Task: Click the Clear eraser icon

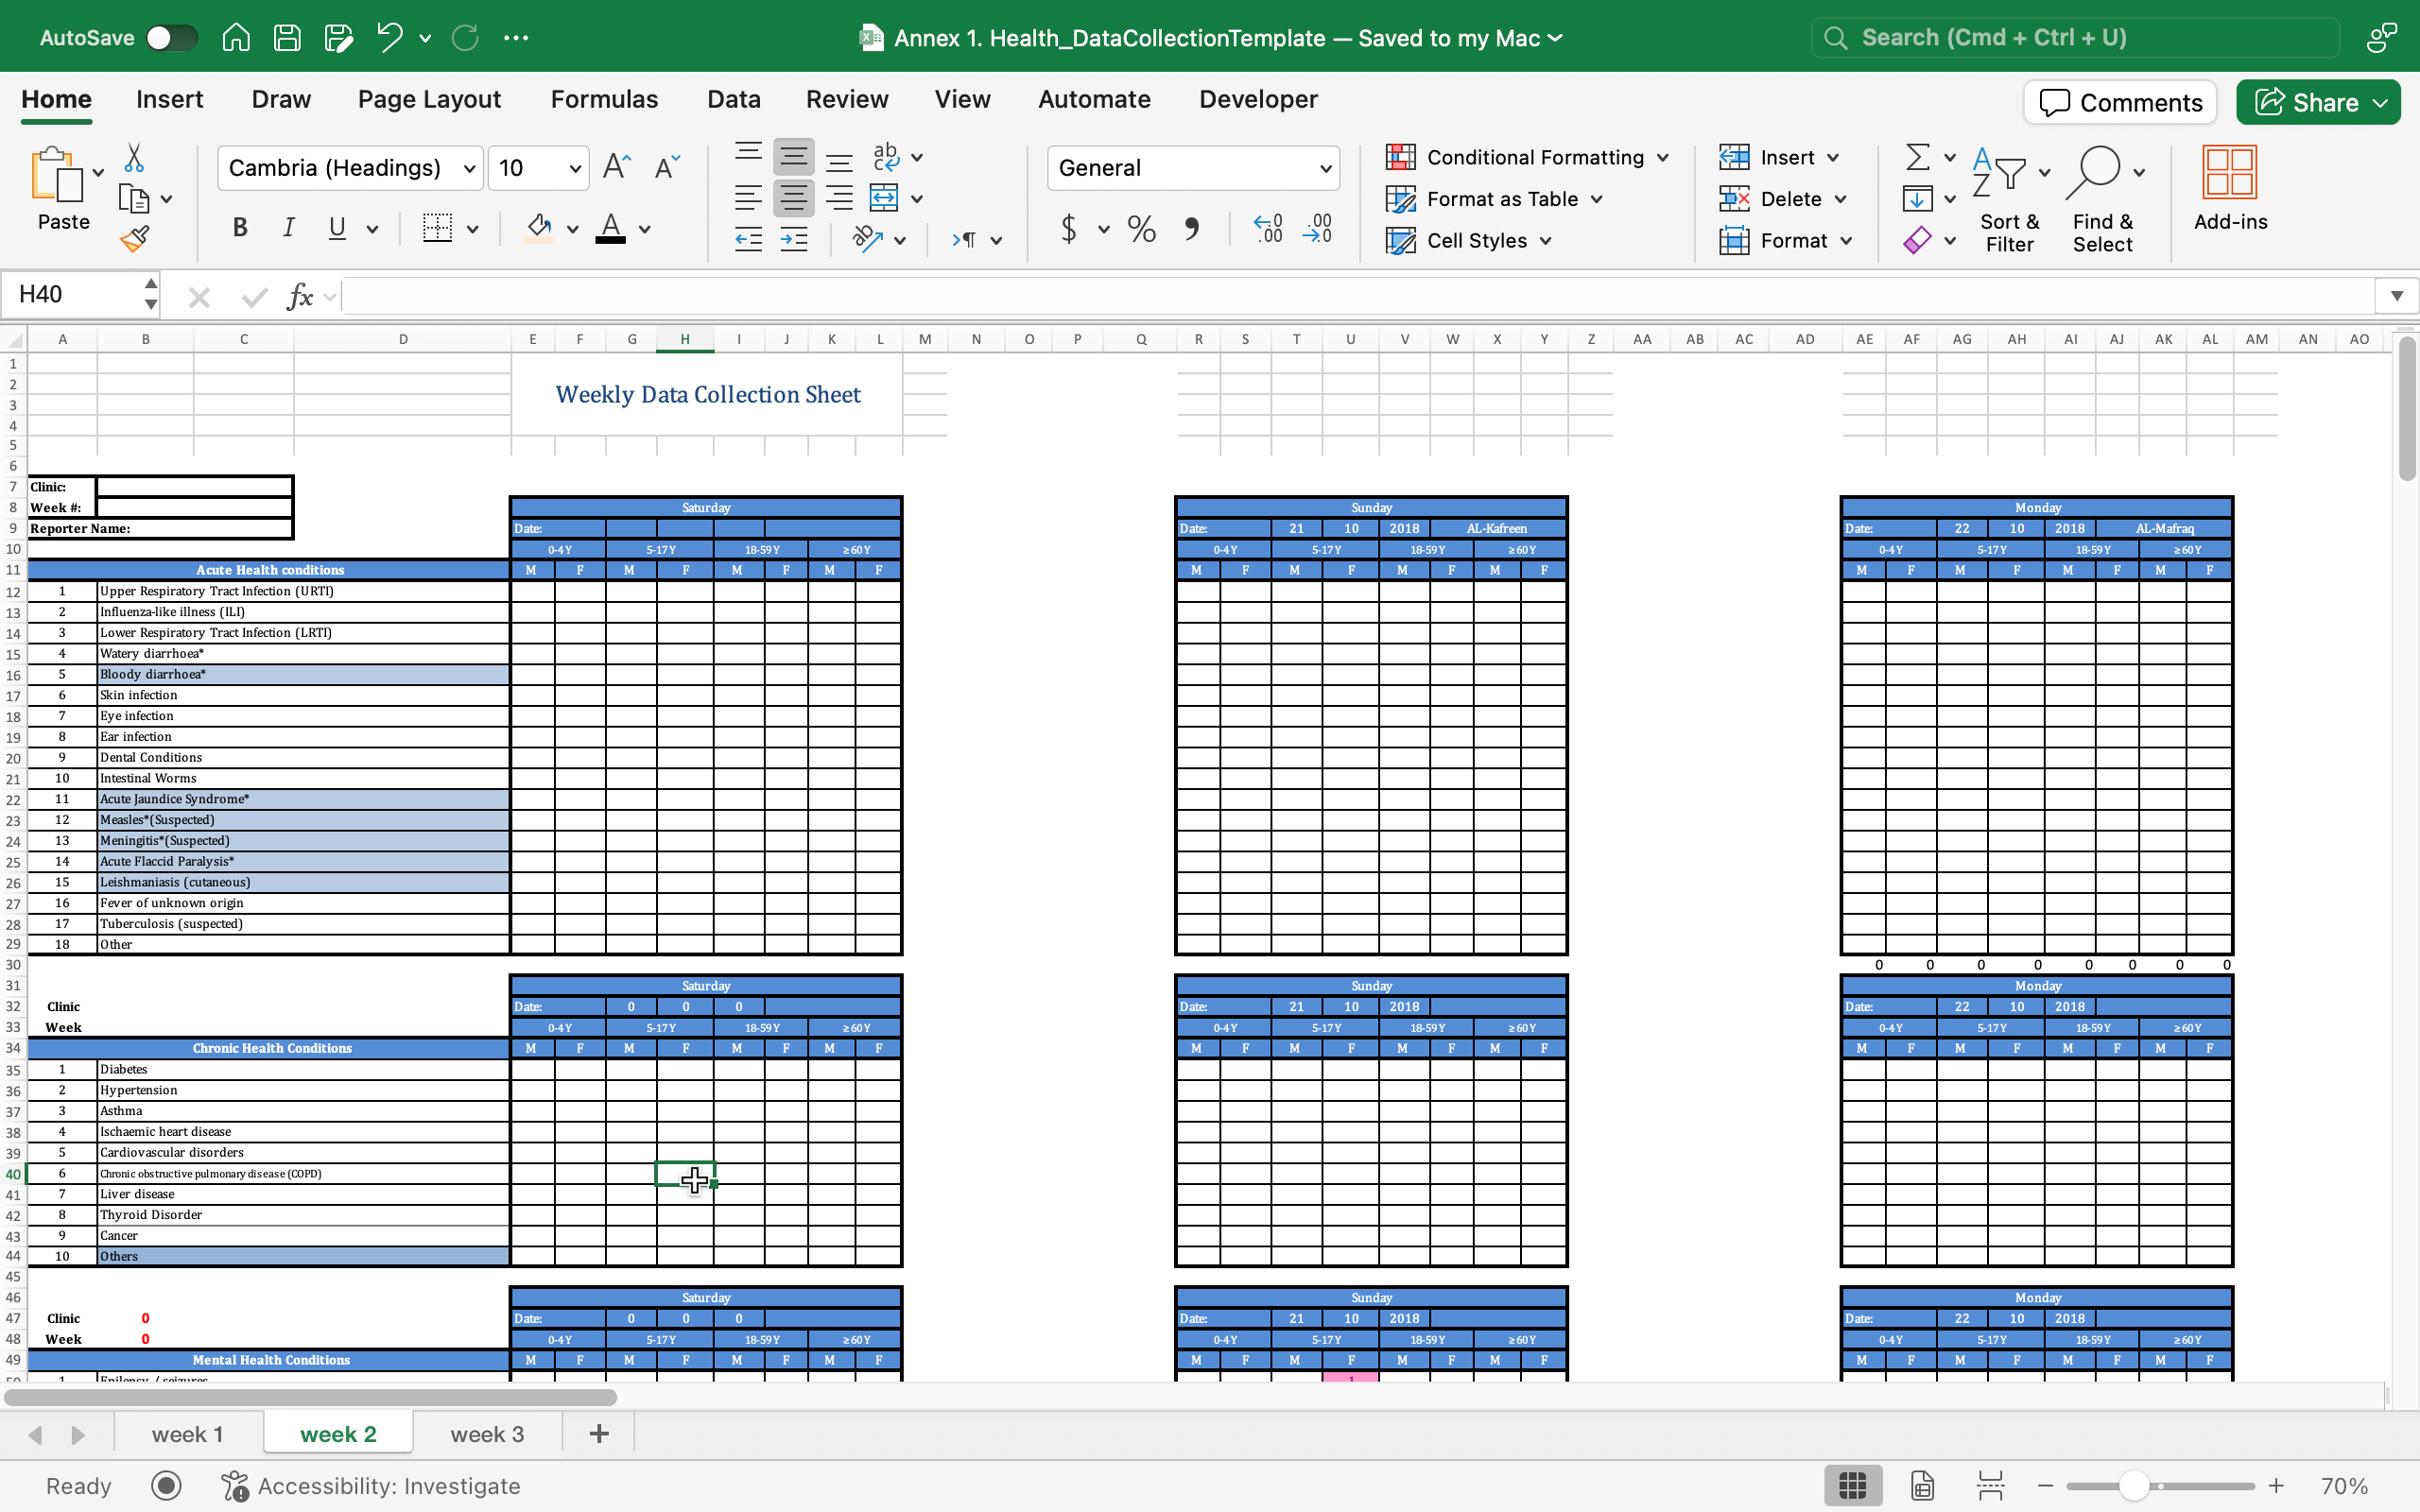Action: 1916,240
